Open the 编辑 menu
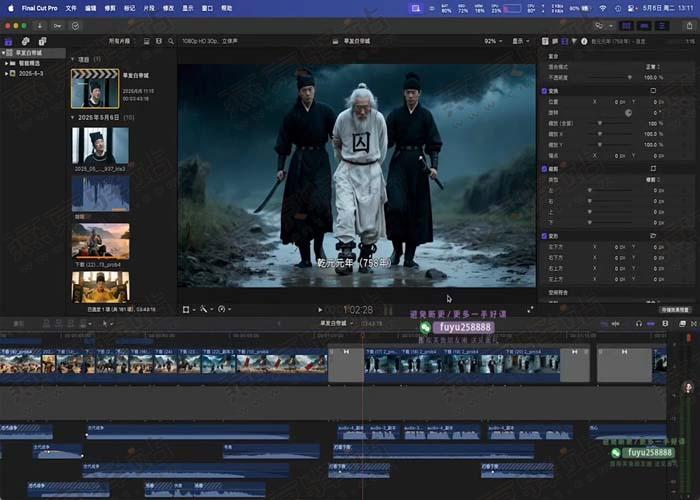 tap(91, 8)
